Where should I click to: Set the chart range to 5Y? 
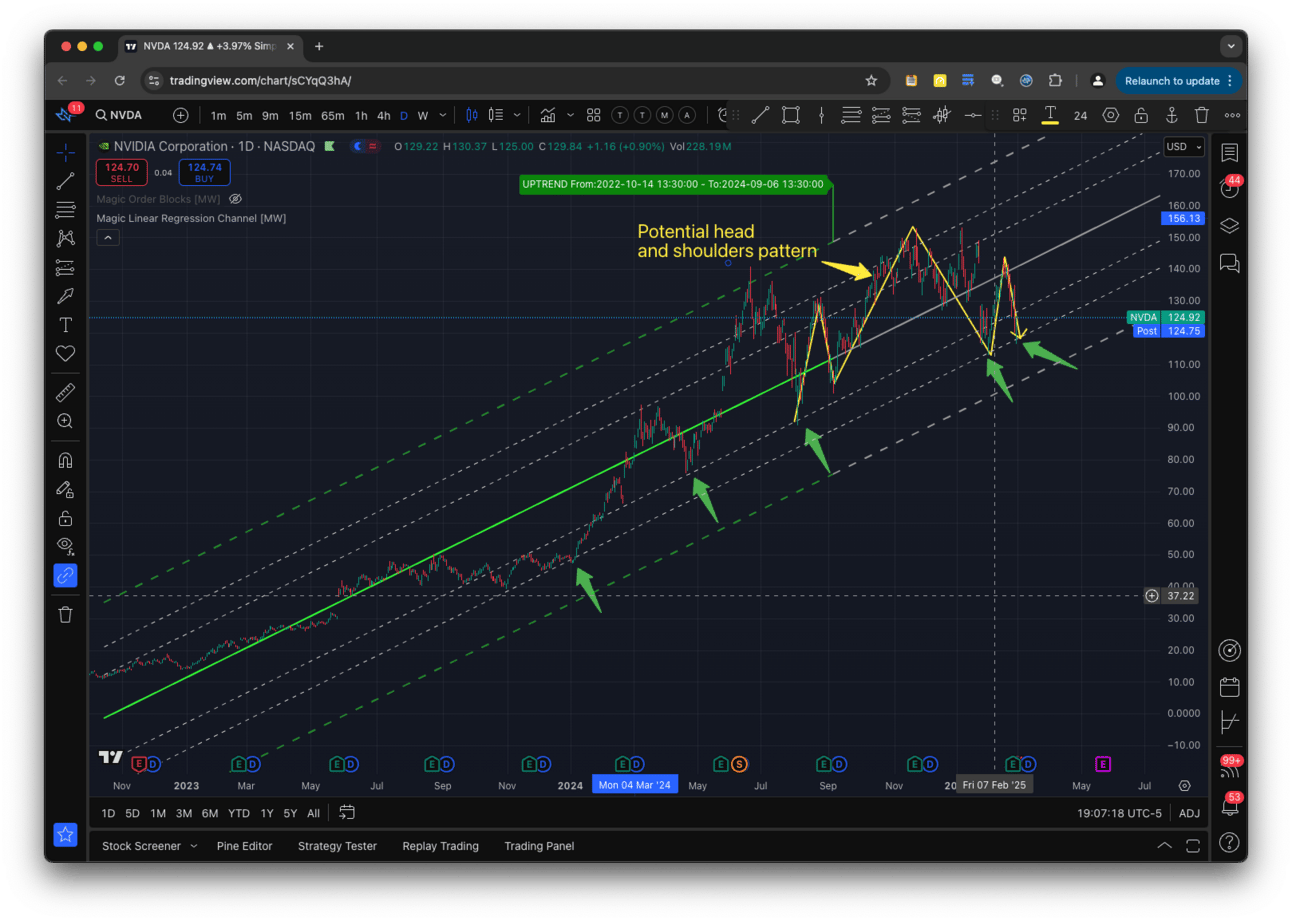point(290,813)
